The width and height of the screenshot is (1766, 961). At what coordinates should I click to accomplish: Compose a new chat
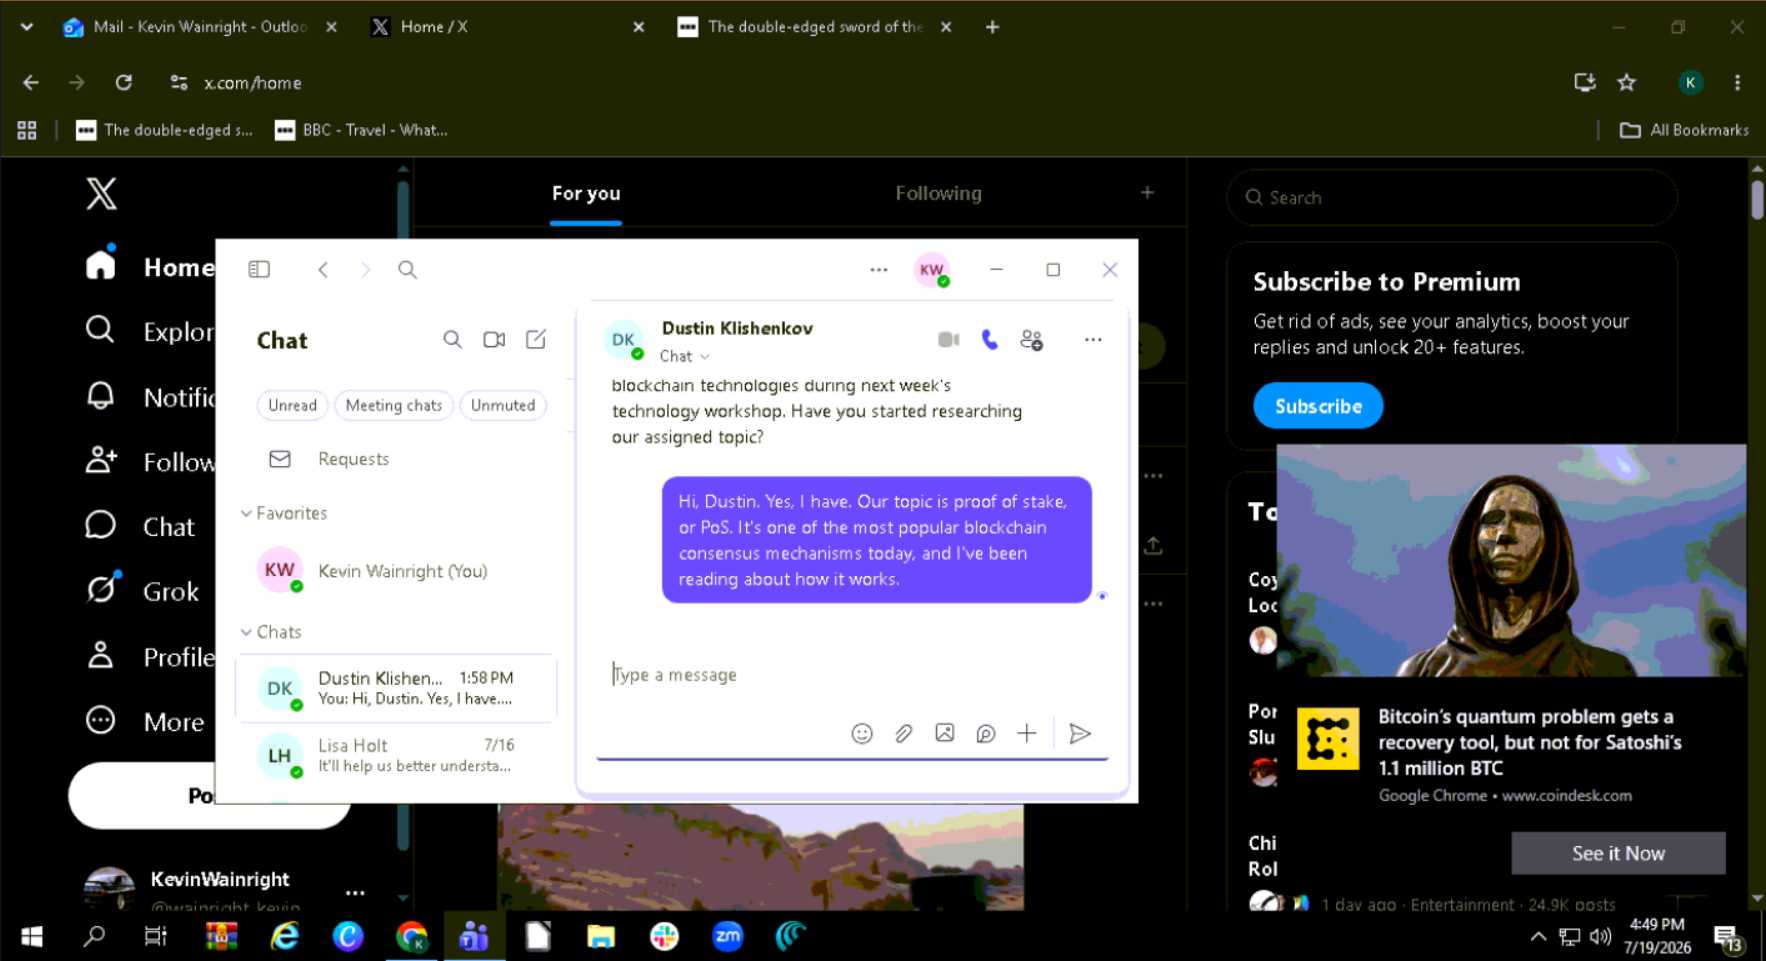(536, 340)
